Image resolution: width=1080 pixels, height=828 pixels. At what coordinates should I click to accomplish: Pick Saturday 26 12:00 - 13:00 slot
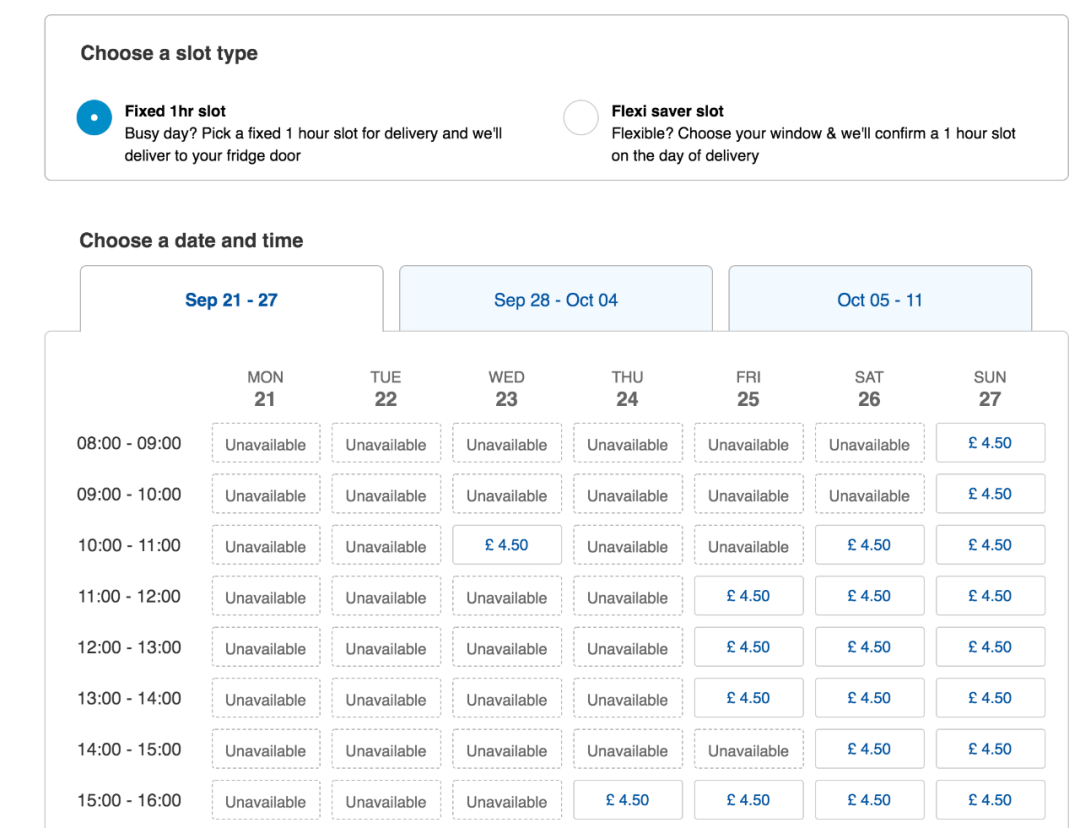tap(869, 647)
